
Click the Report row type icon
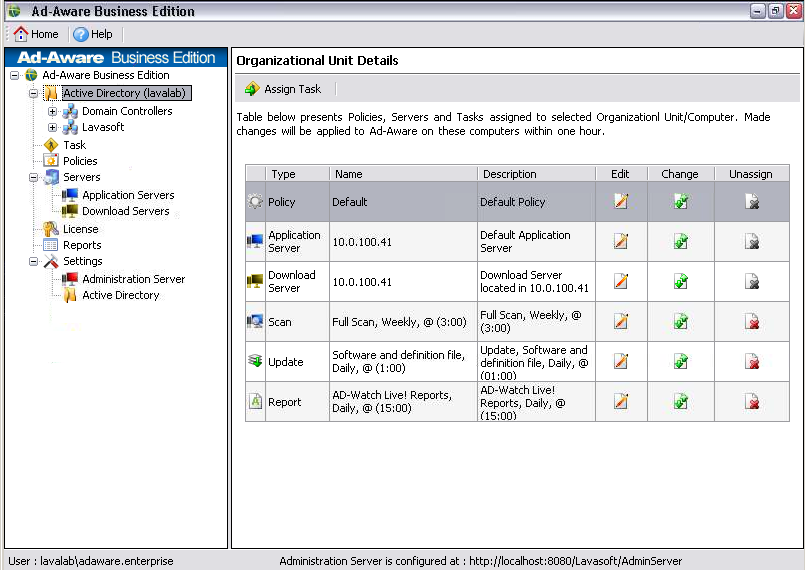(x=255, y=401)
